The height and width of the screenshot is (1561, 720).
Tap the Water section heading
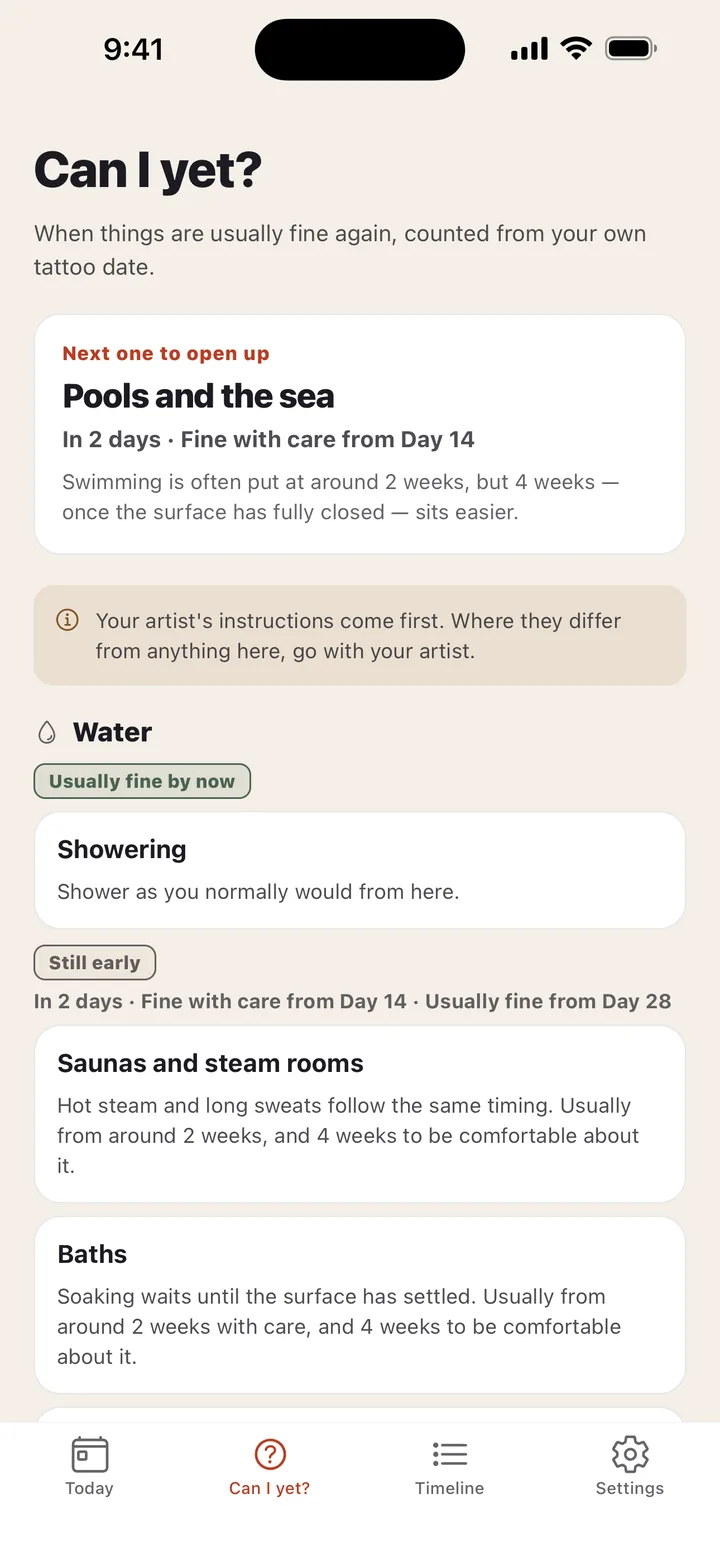point(112,733)
